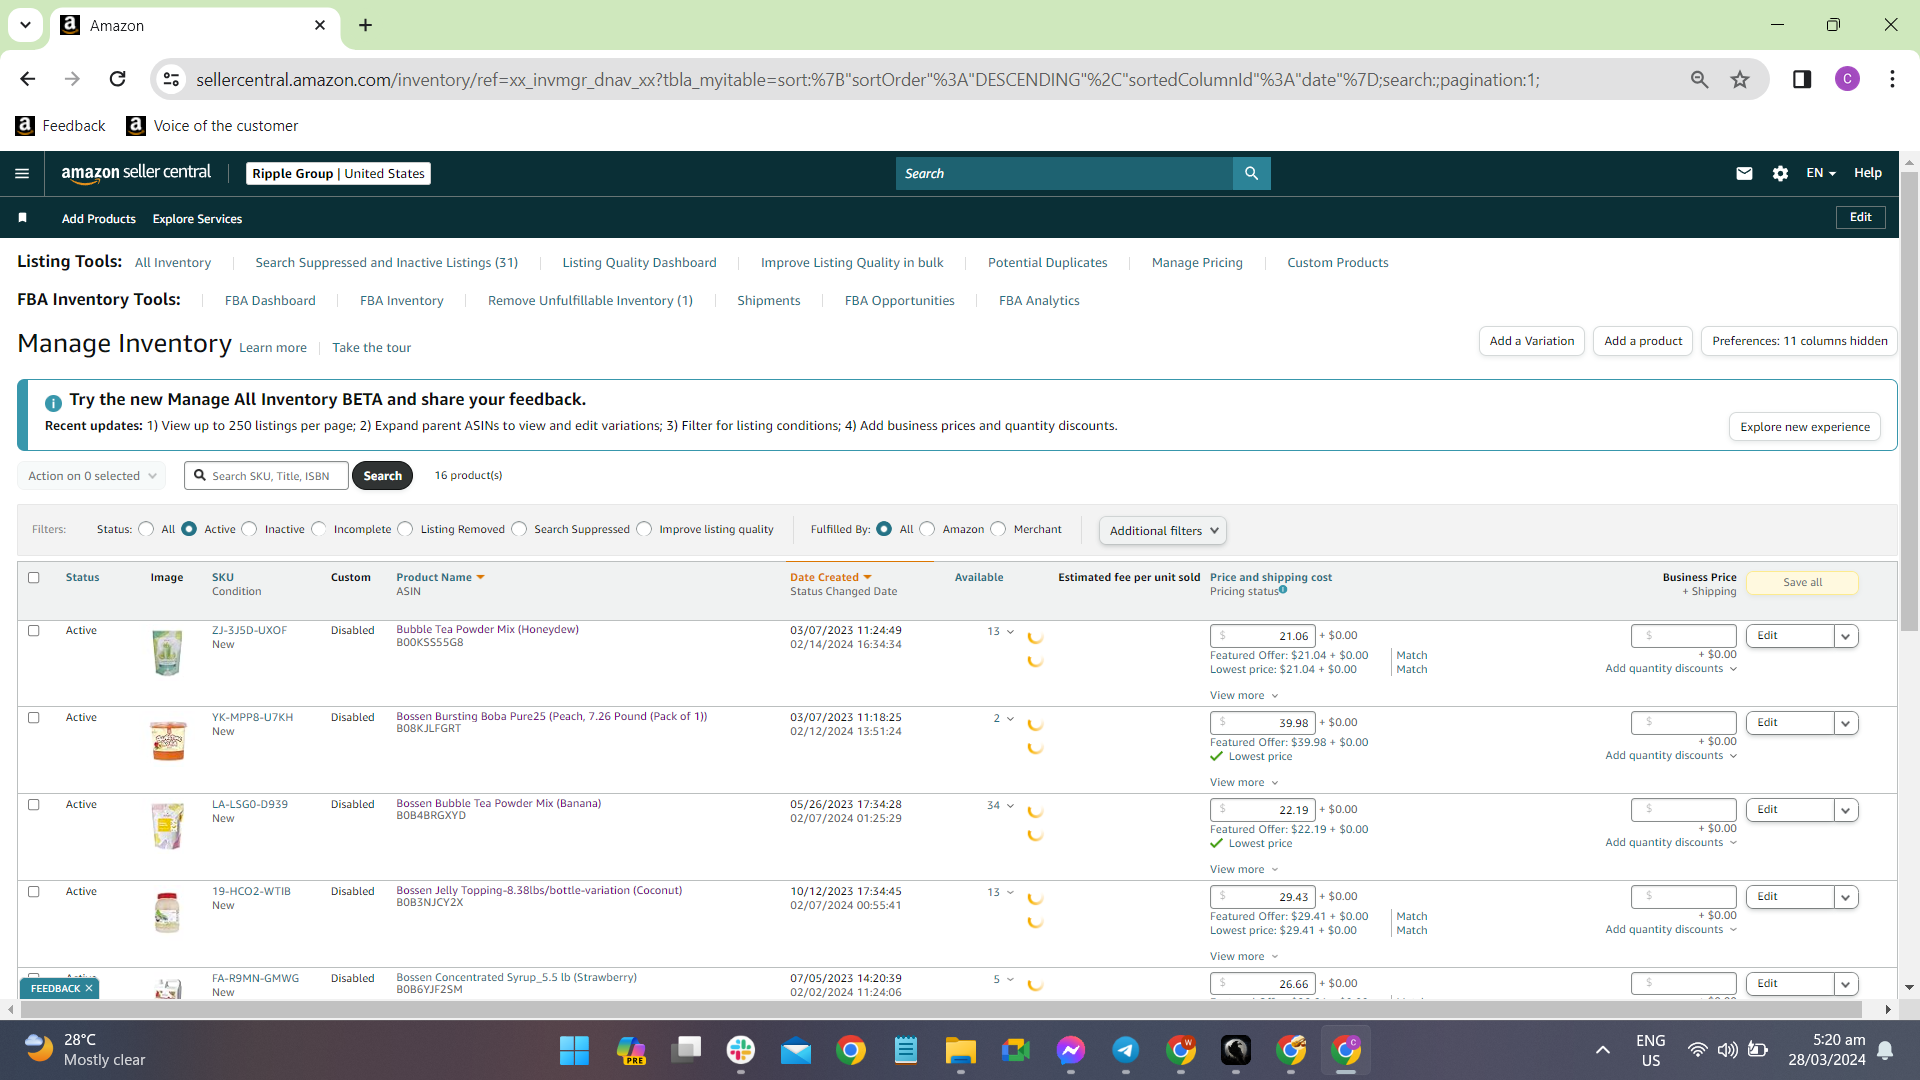Open Edit dropdown arrow for Peach Boba row
Viewport: 1920px width, 1080px height.
[x=1846, y=723]
